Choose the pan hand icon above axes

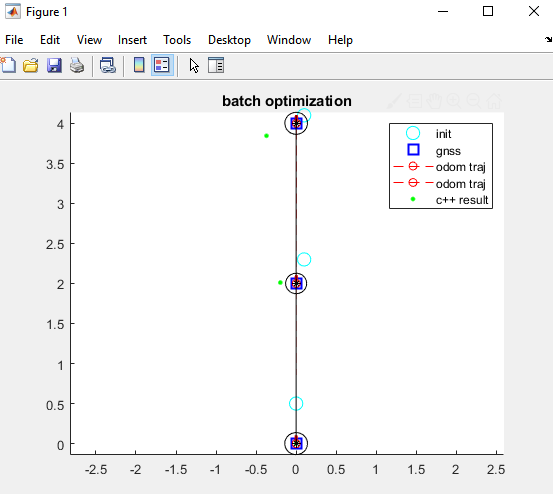pyautogui.click(x=434, y=101)
